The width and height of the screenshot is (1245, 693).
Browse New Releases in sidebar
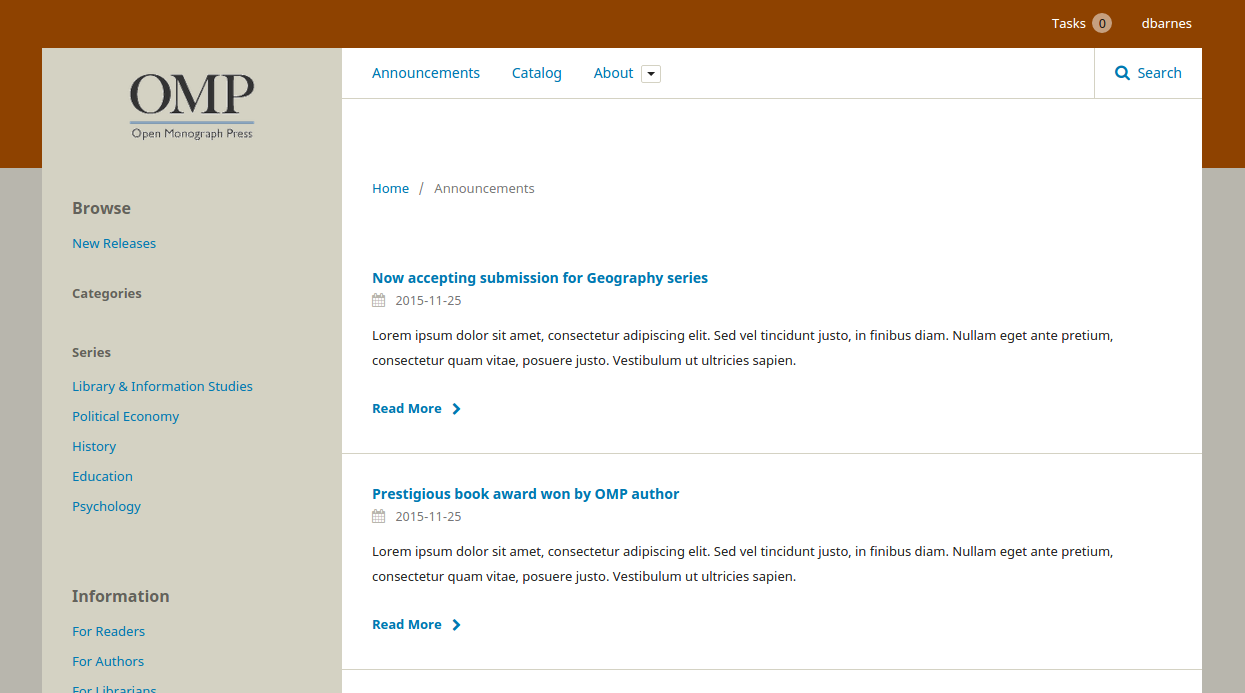pyautogui.click(x=114, y=243)
